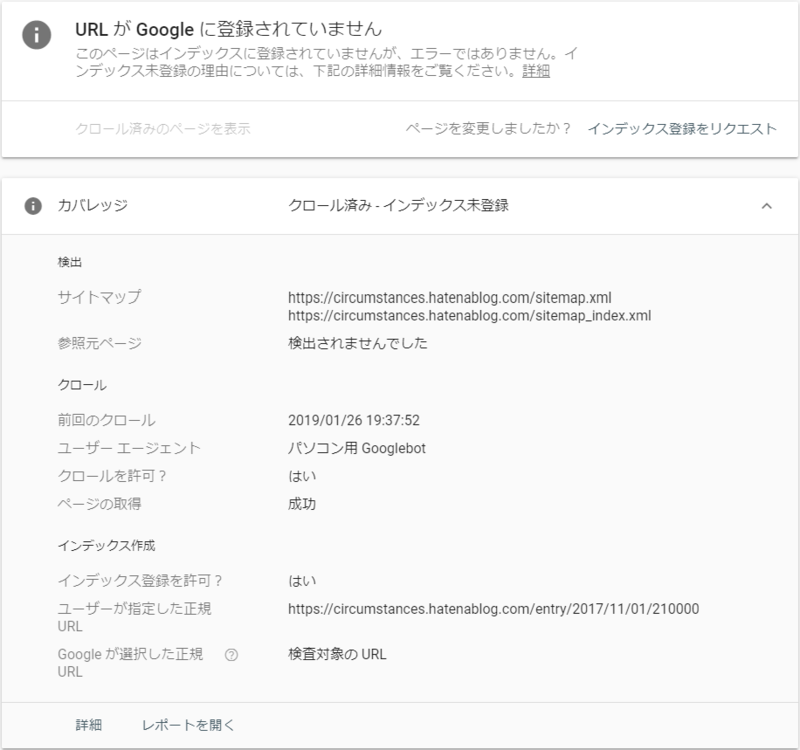Click the 検査対象の URL value
The height and width of the screenshot is (750, 800).
coord(337,654)
